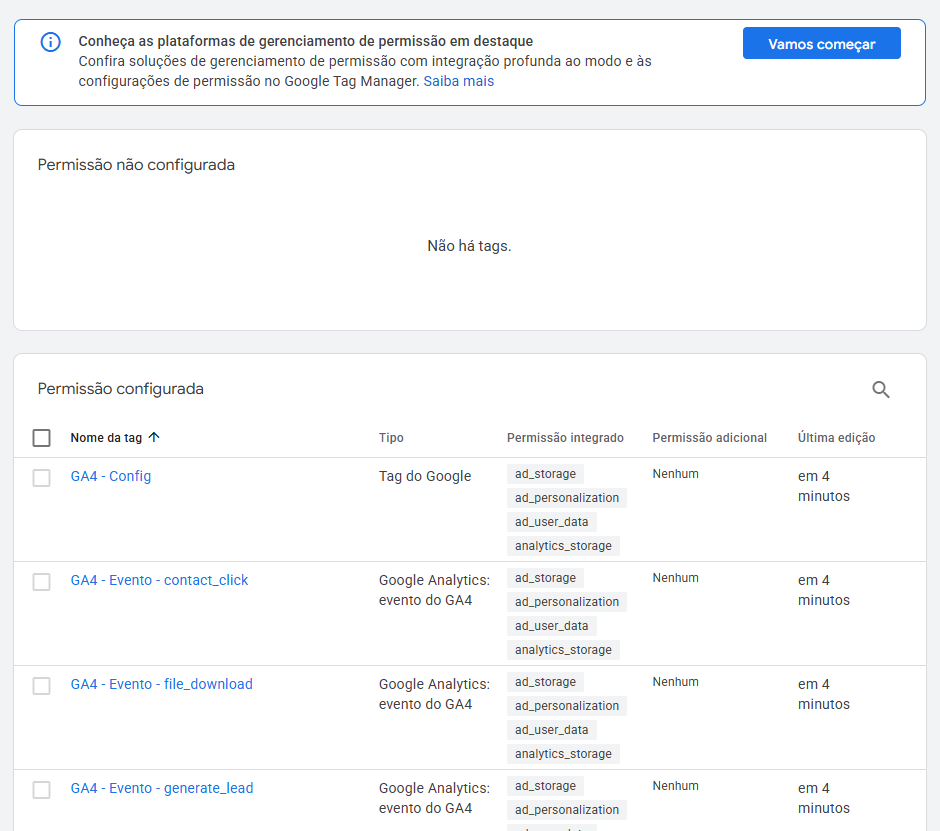Viewport: 940px width, 831px height.
Task: Open the GA4 - Evento - contact_click tag
Action: point(159,580)
